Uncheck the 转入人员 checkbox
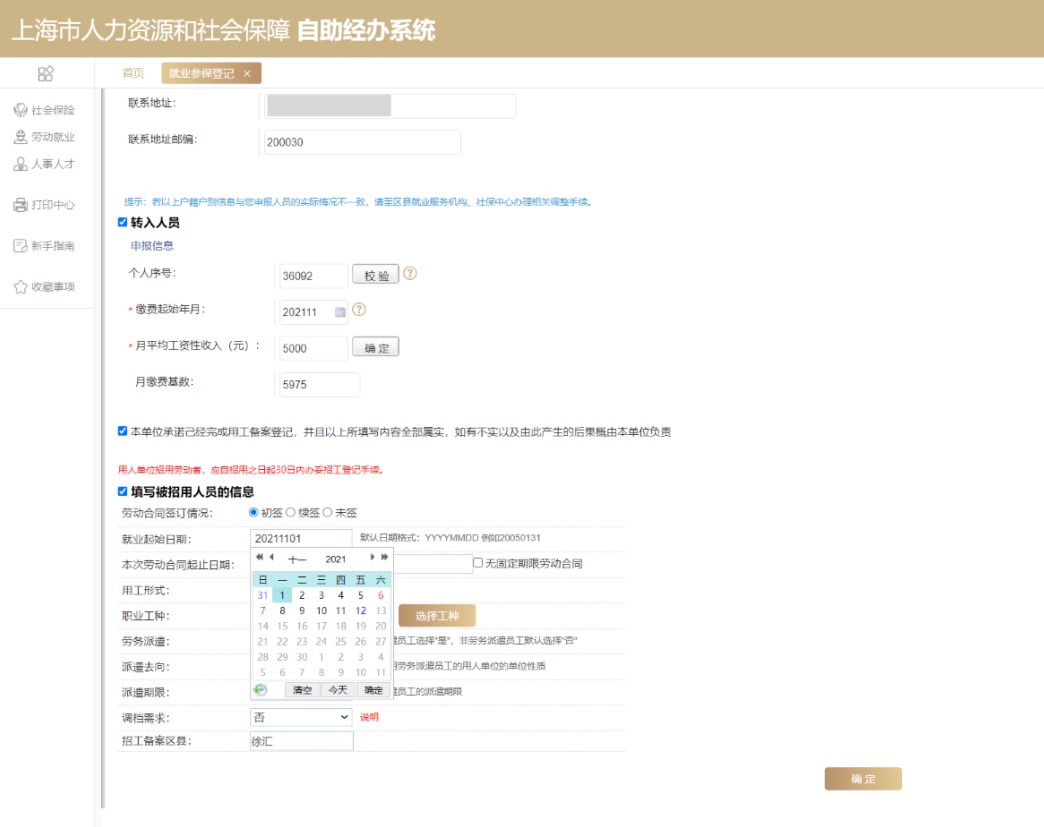 pos(123,223)
